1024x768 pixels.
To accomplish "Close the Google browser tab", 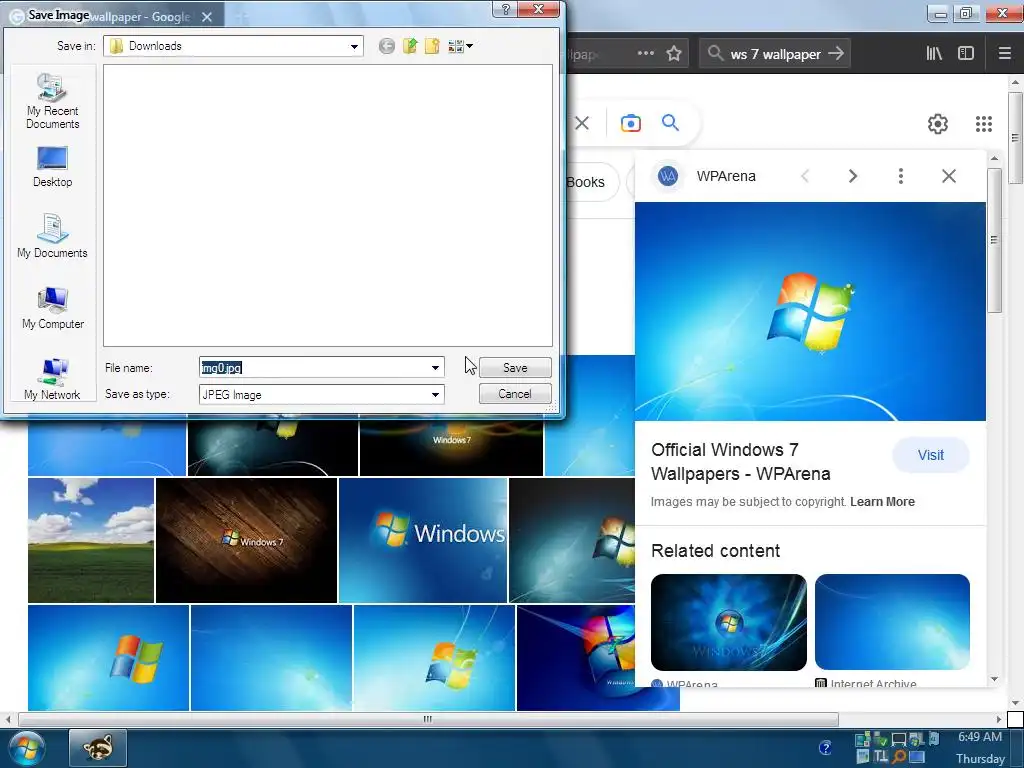I will (207, 17).
